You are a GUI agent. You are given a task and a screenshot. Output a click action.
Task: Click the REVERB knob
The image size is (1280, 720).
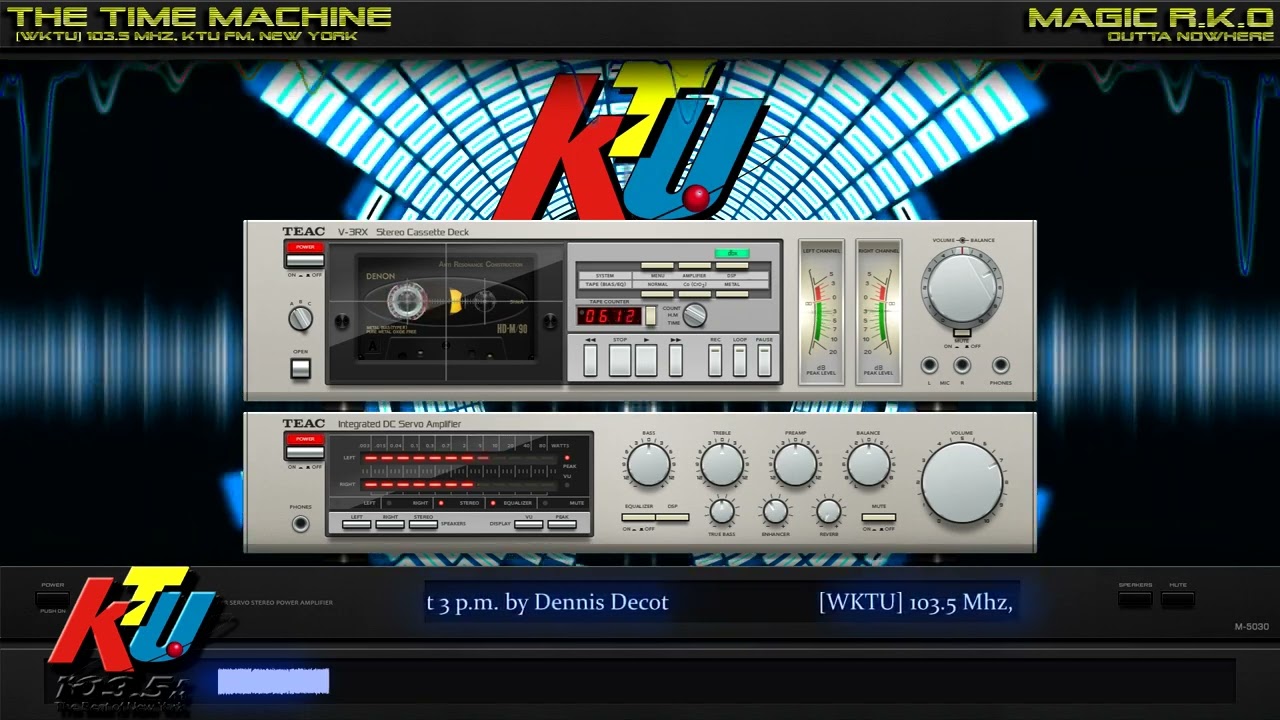tap(829, 512)
